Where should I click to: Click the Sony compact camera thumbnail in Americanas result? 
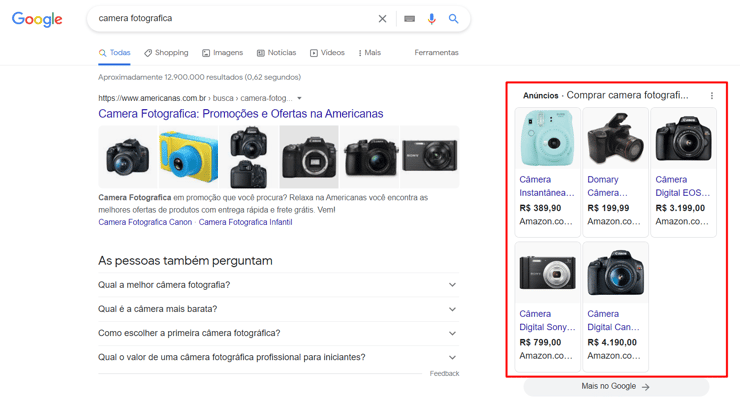(429, 157)
